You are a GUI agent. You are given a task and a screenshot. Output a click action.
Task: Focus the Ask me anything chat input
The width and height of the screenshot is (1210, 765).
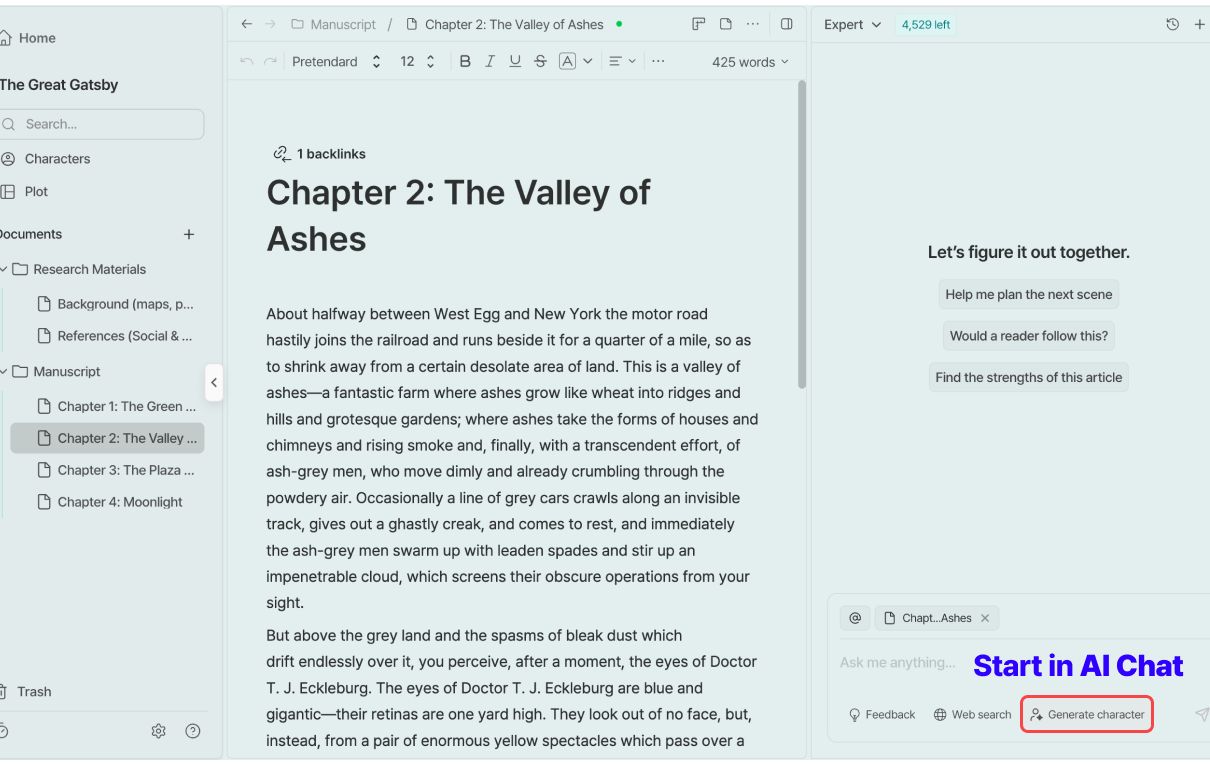(900, 663)
